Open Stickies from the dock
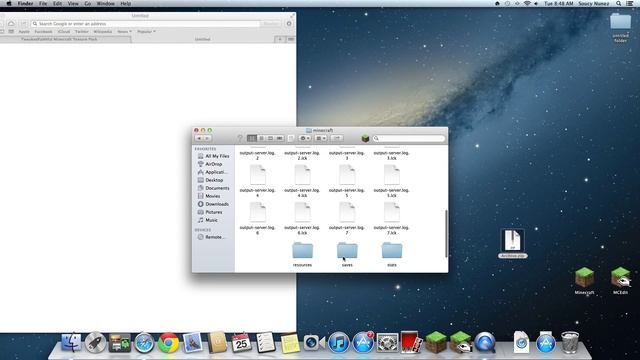 tap(290, 342)
